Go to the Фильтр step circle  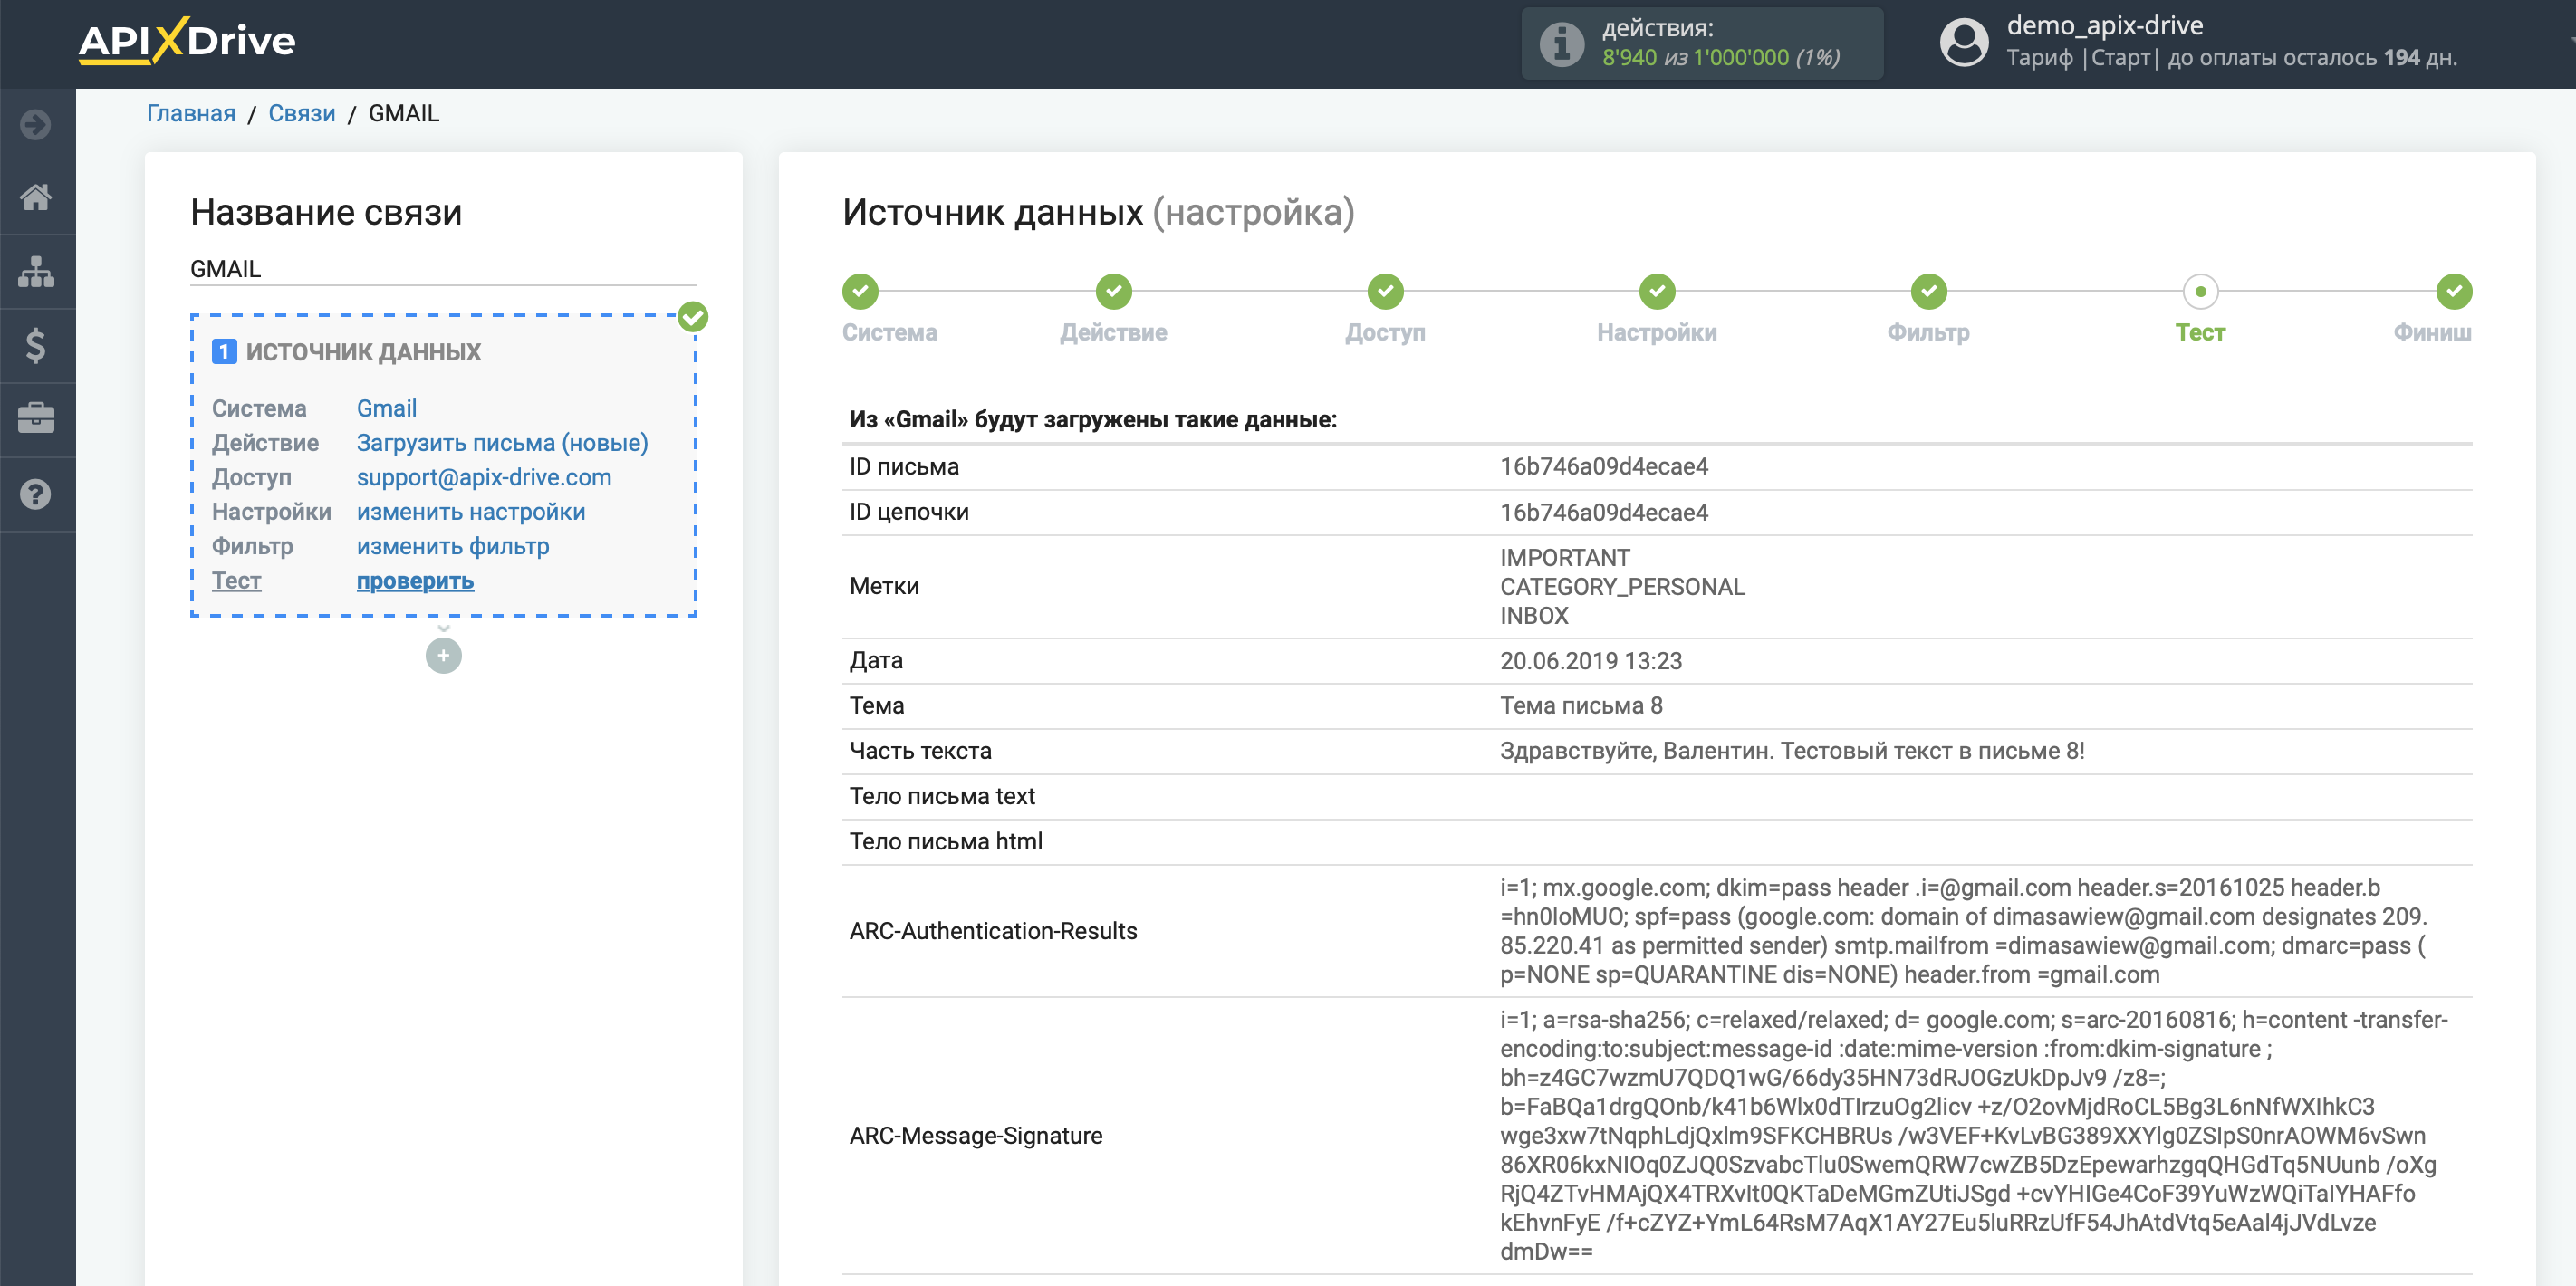point(1929,292)
